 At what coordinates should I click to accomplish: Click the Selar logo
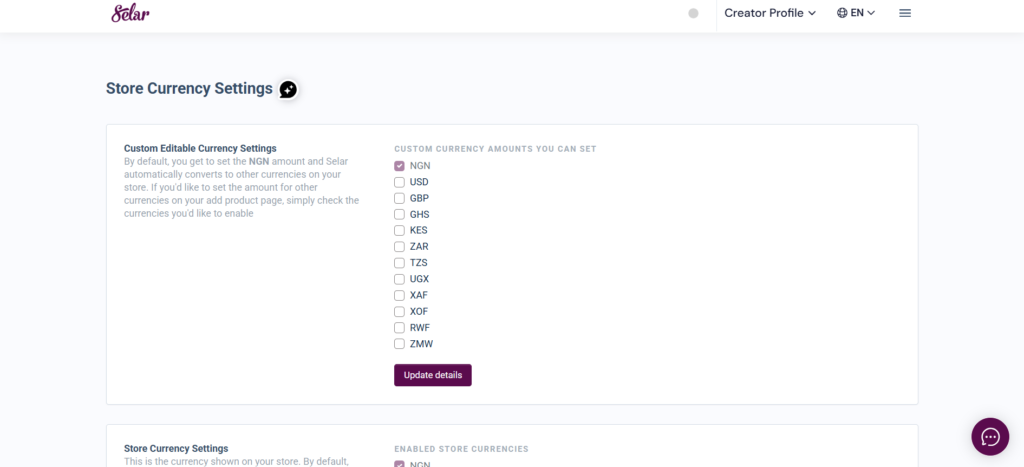click(130, 13)
